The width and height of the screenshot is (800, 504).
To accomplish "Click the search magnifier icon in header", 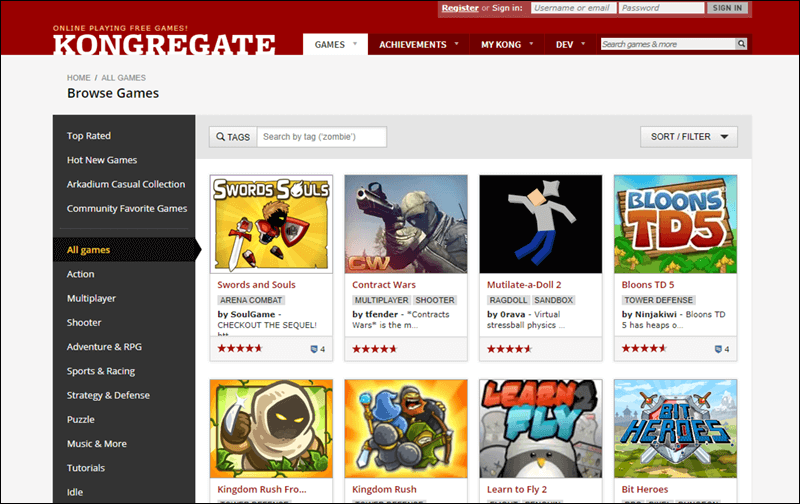I will click(x=741, y=44).
